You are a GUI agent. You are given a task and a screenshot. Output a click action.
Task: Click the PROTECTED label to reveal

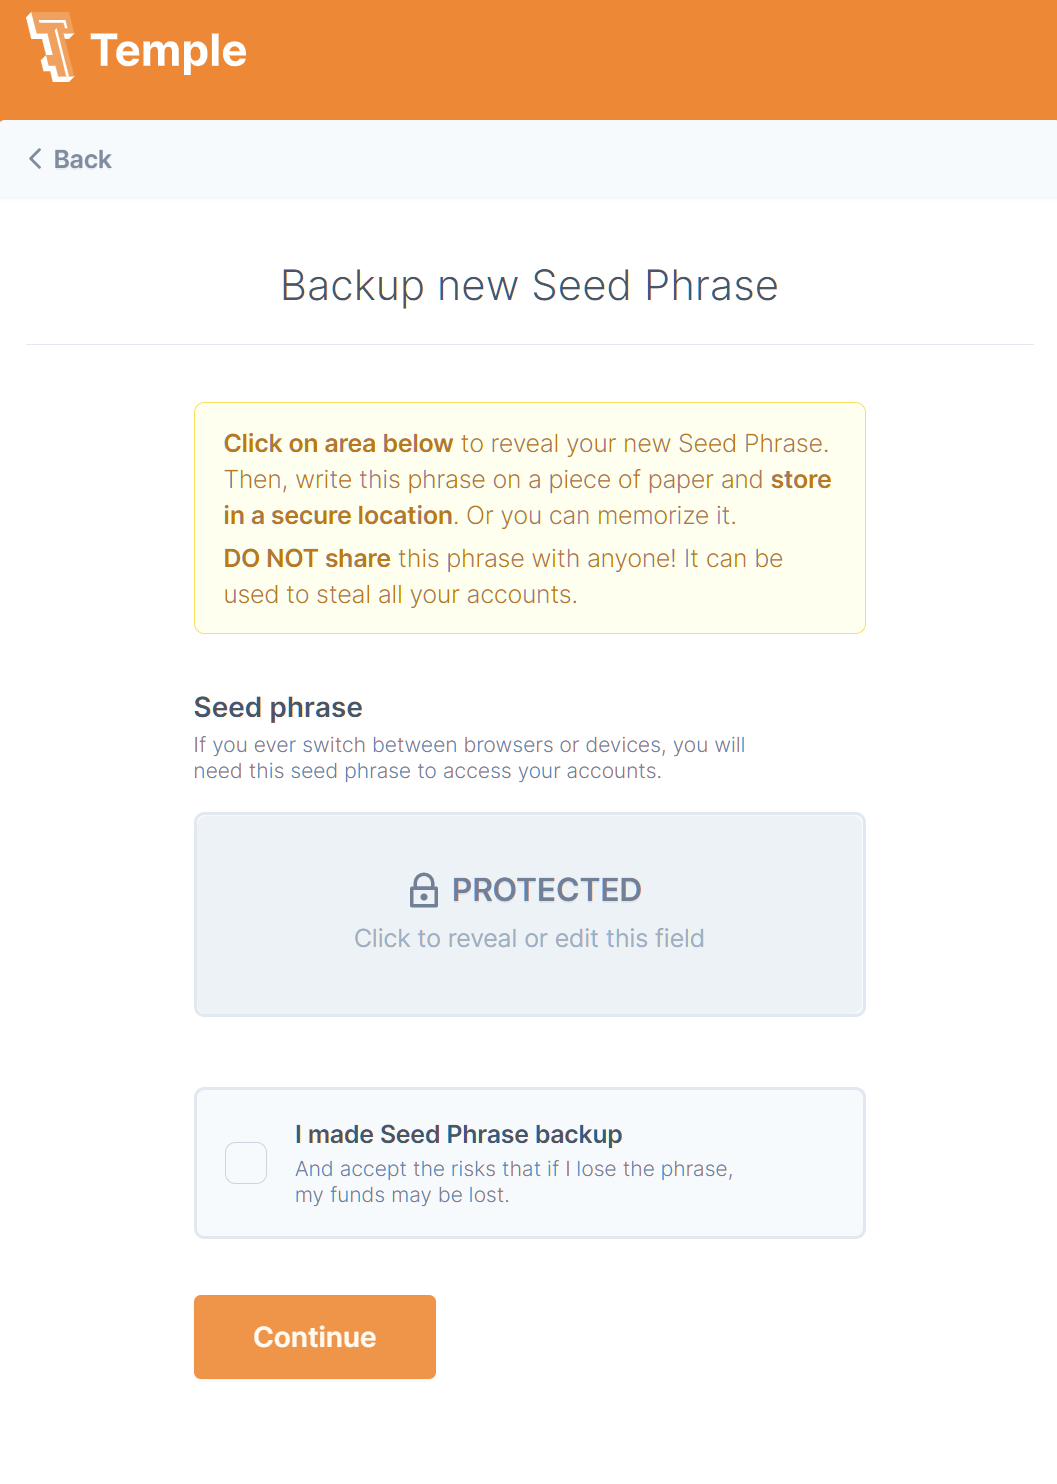click(546, 890)
